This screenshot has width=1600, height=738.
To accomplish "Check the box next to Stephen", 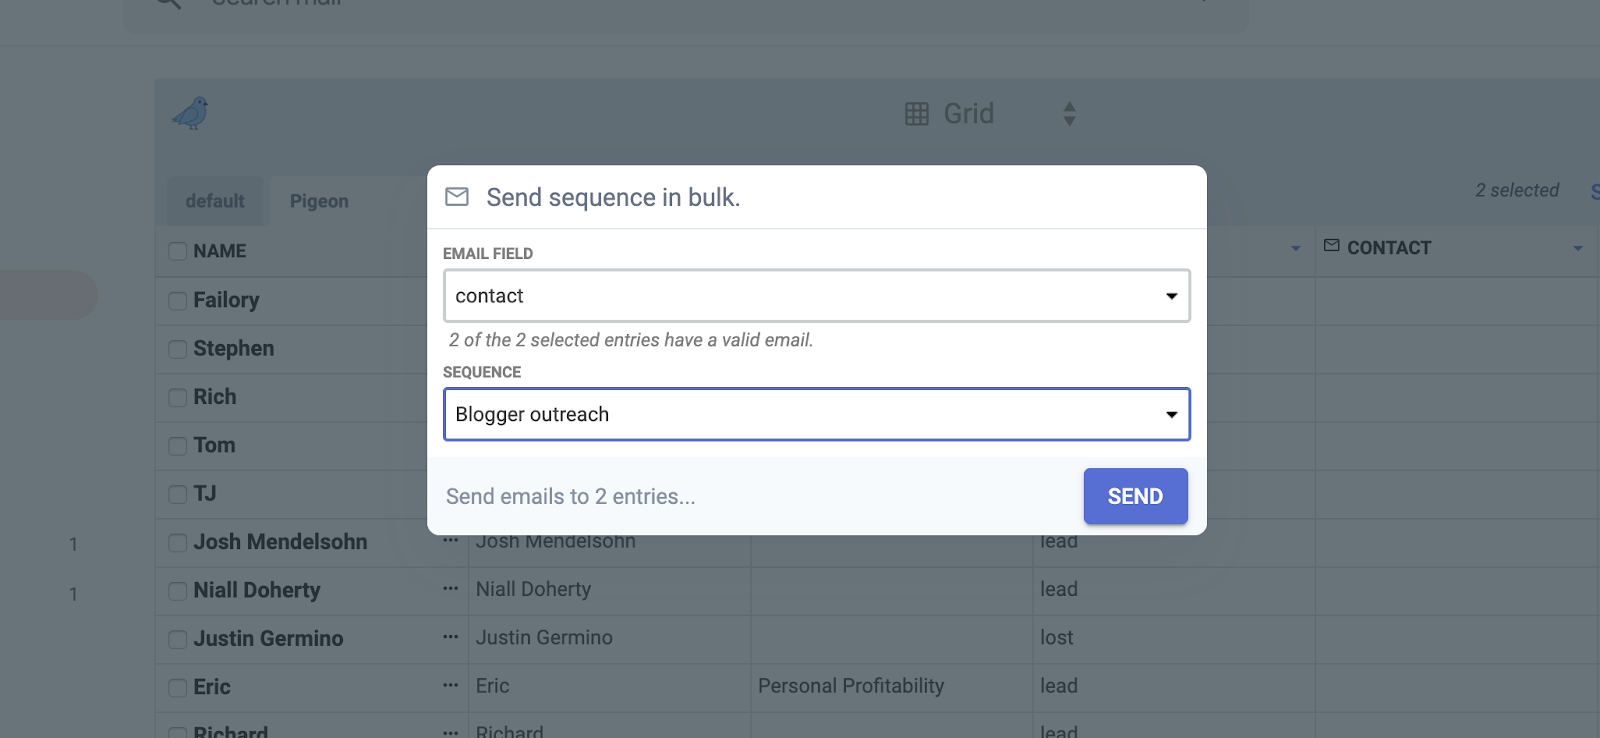I will pos(178,349).
